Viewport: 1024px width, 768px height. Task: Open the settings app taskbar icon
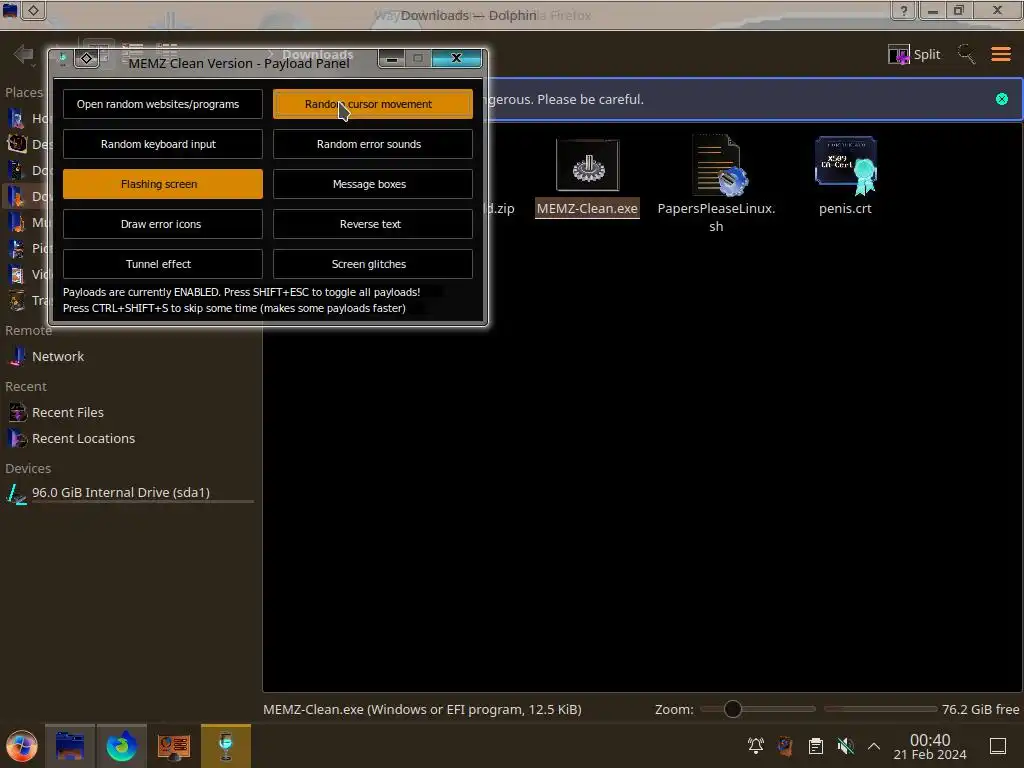click(x=174, y=746)
